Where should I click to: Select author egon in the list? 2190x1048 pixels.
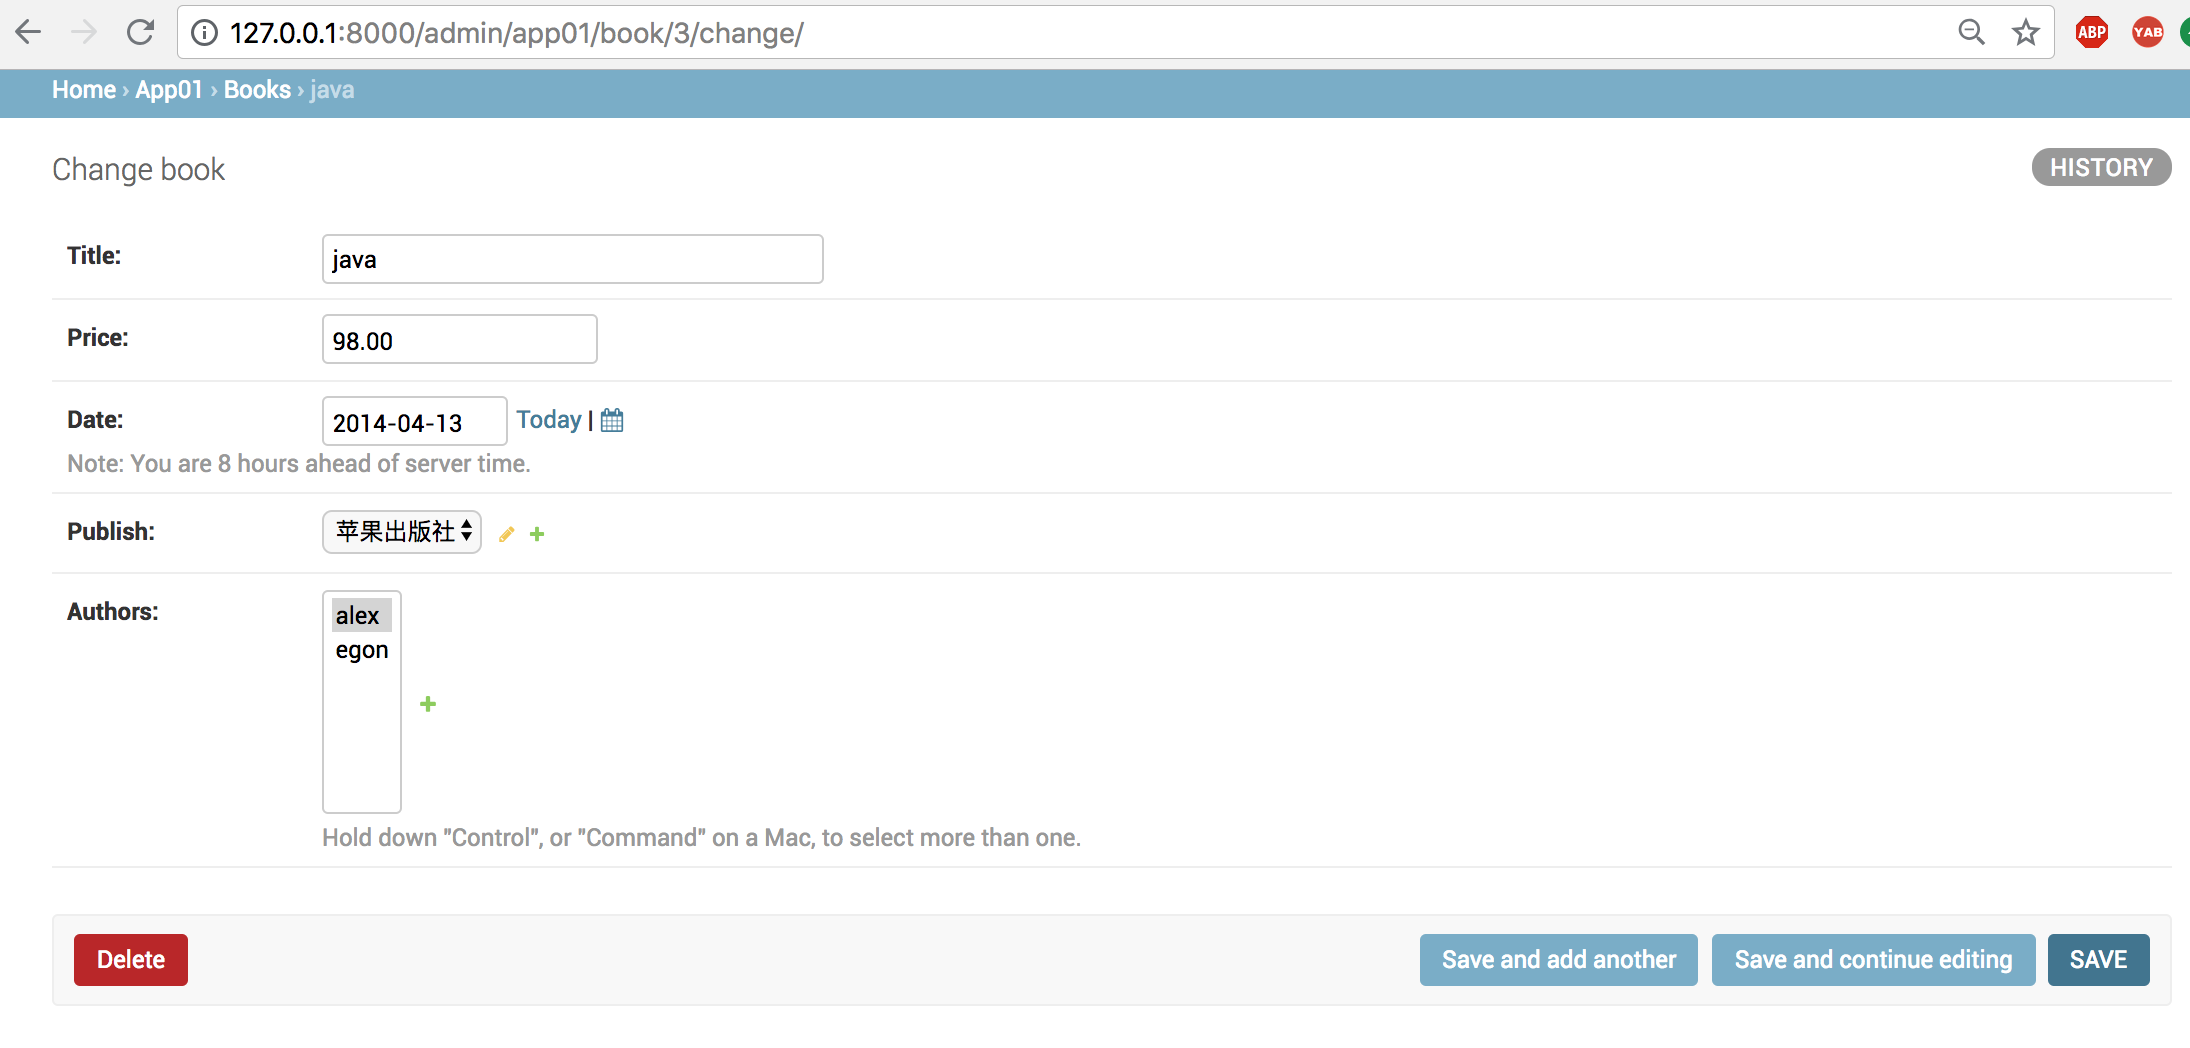click(361, 651)
